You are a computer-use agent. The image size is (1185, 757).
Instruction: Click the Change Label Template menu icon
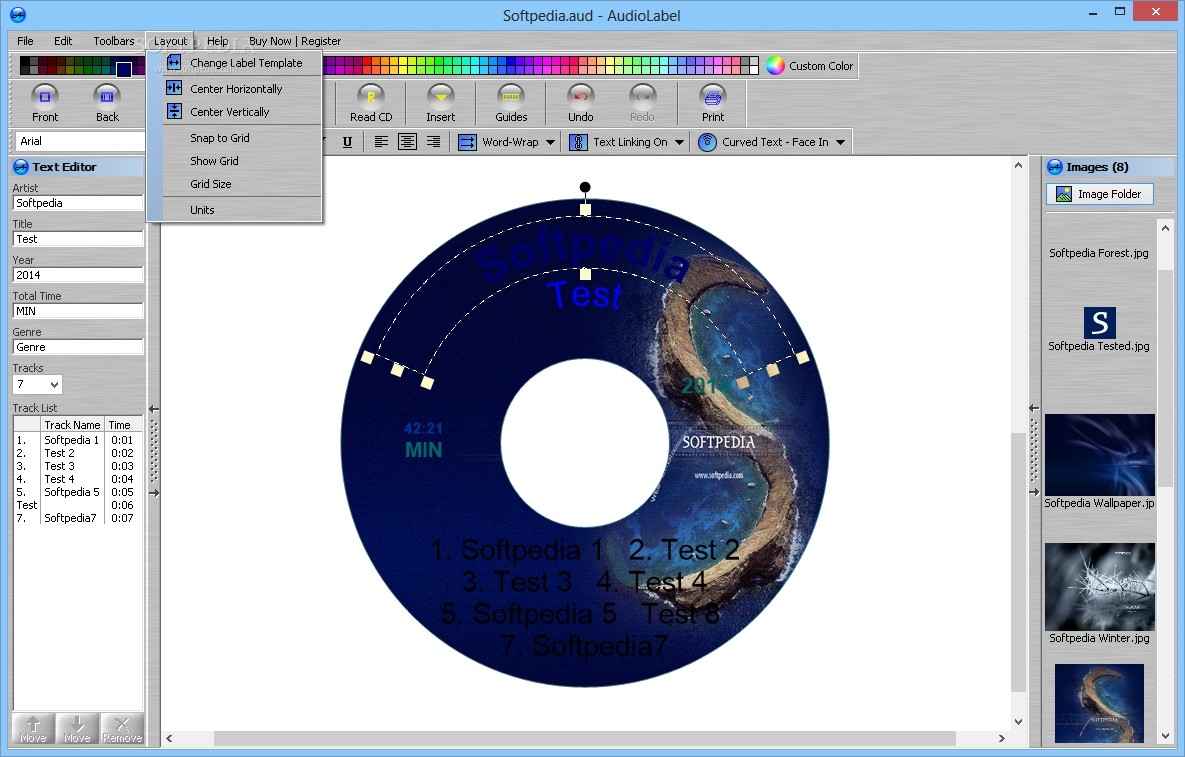[175, 63]
